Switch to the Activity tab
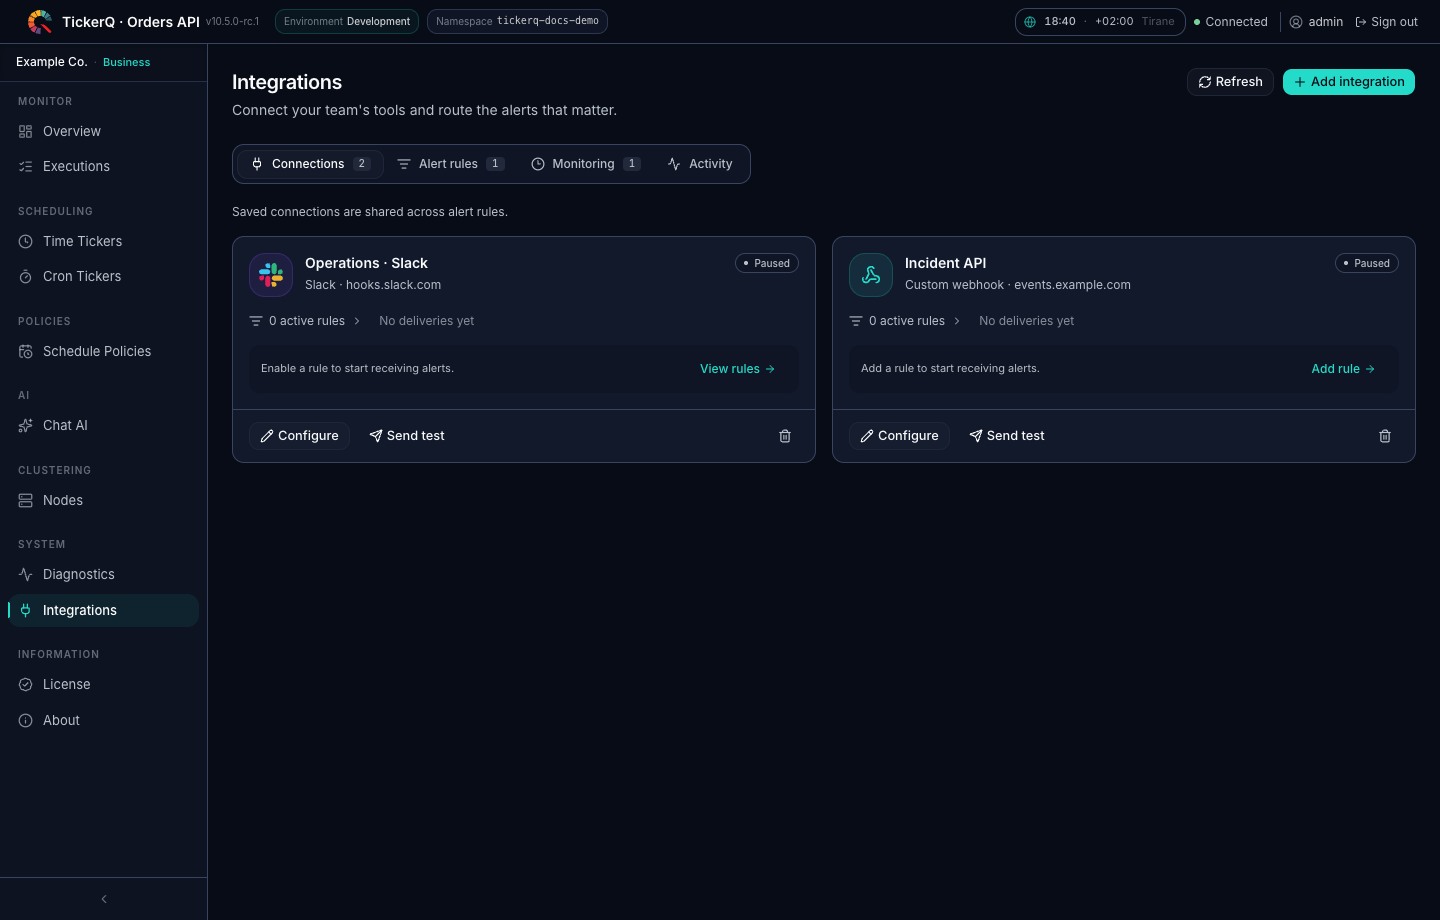The height and width of the screenshot is (920, 1440). click(700, 164)
